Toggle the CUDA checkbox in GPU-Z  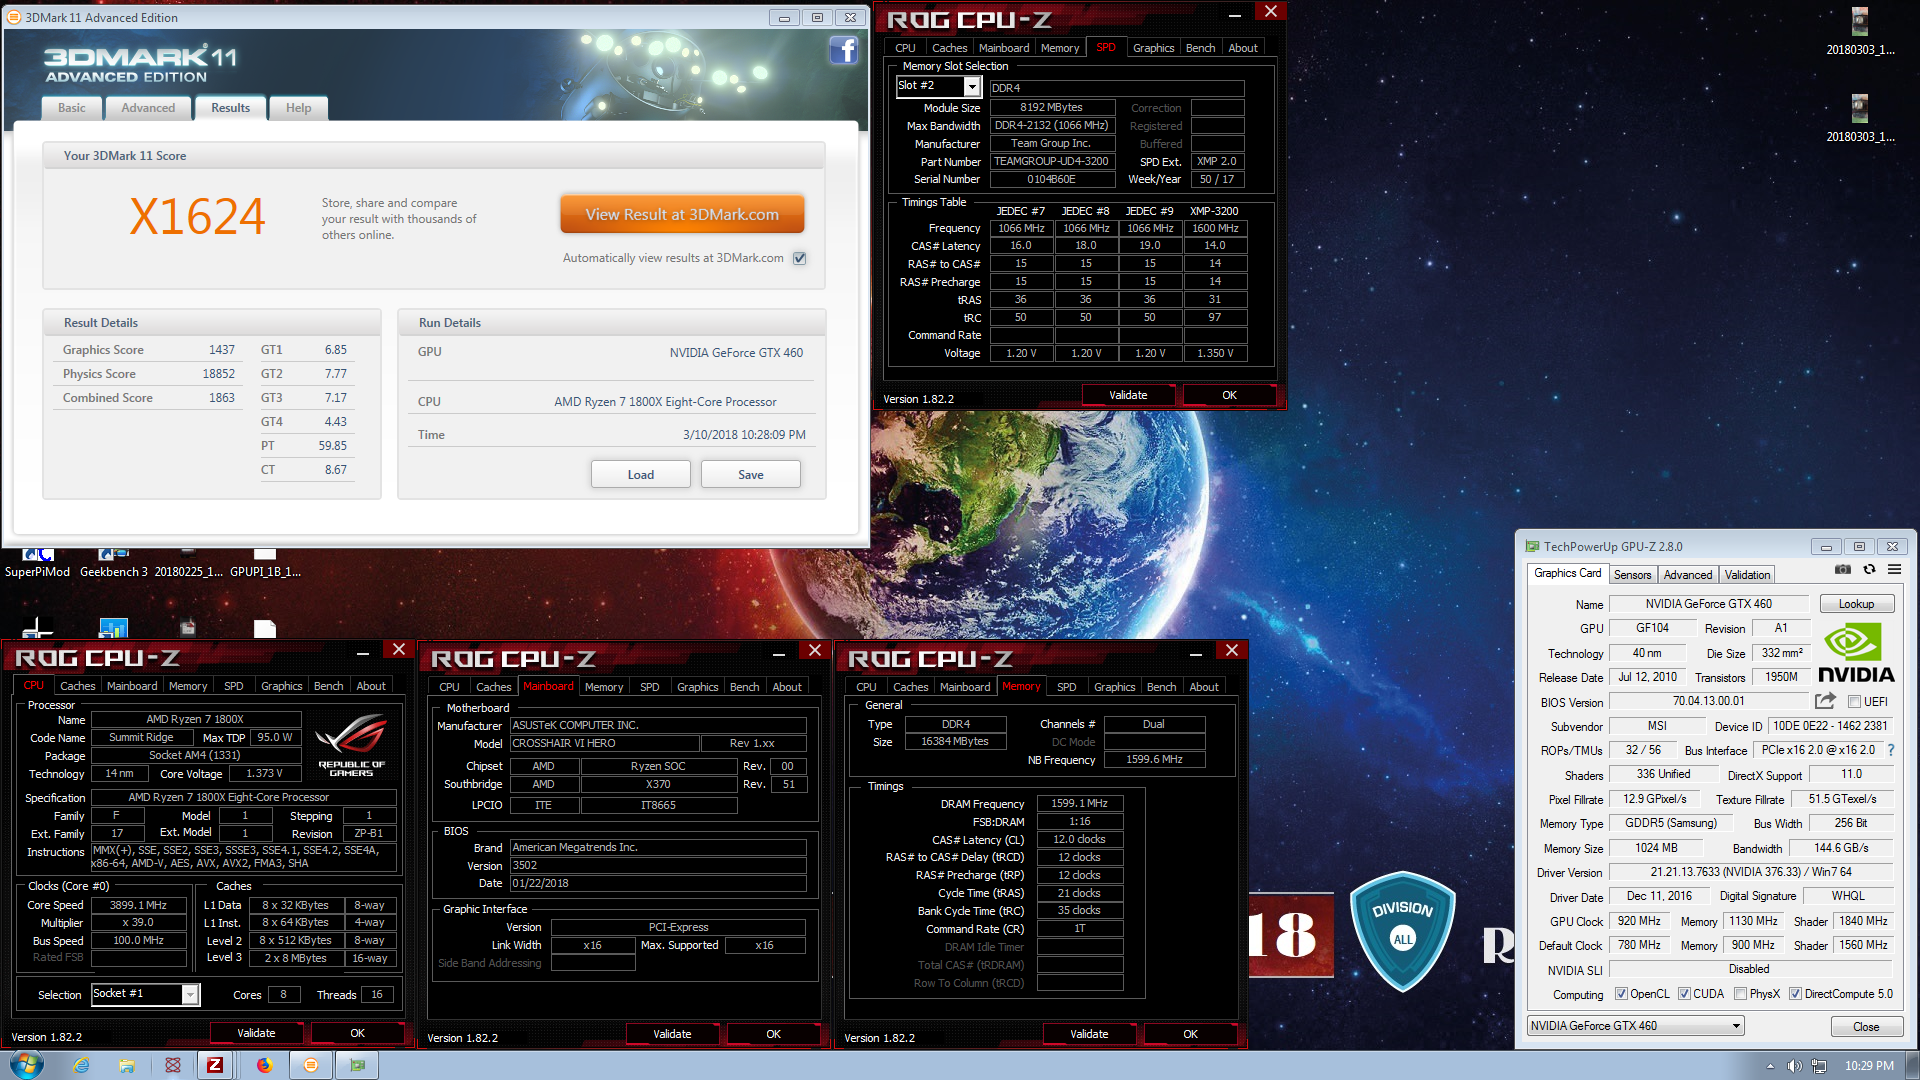click(x=1684, y=994)
